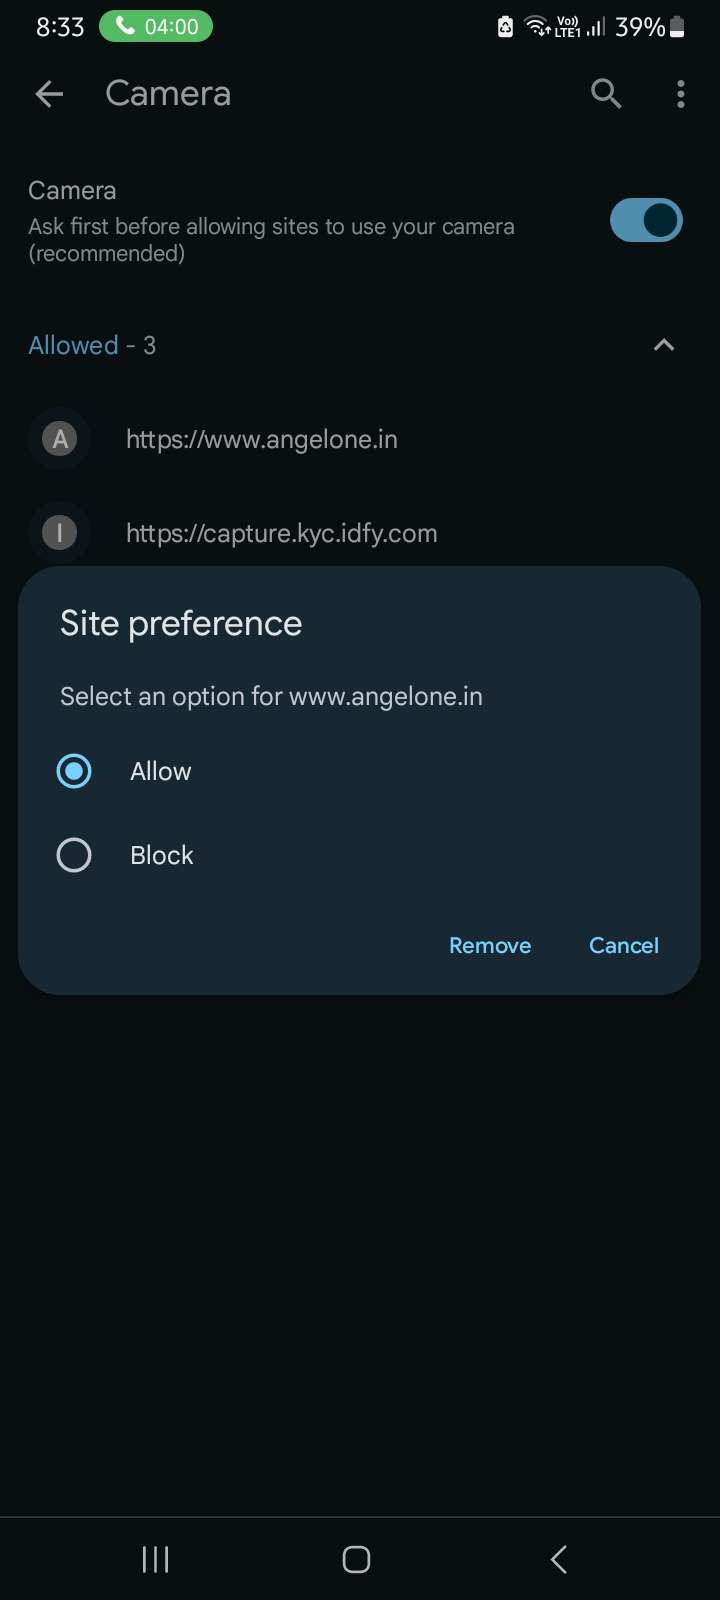Open search using the magnifier icon
Viewport: 720px width, 1600px height.
click(x=606, y=94)
